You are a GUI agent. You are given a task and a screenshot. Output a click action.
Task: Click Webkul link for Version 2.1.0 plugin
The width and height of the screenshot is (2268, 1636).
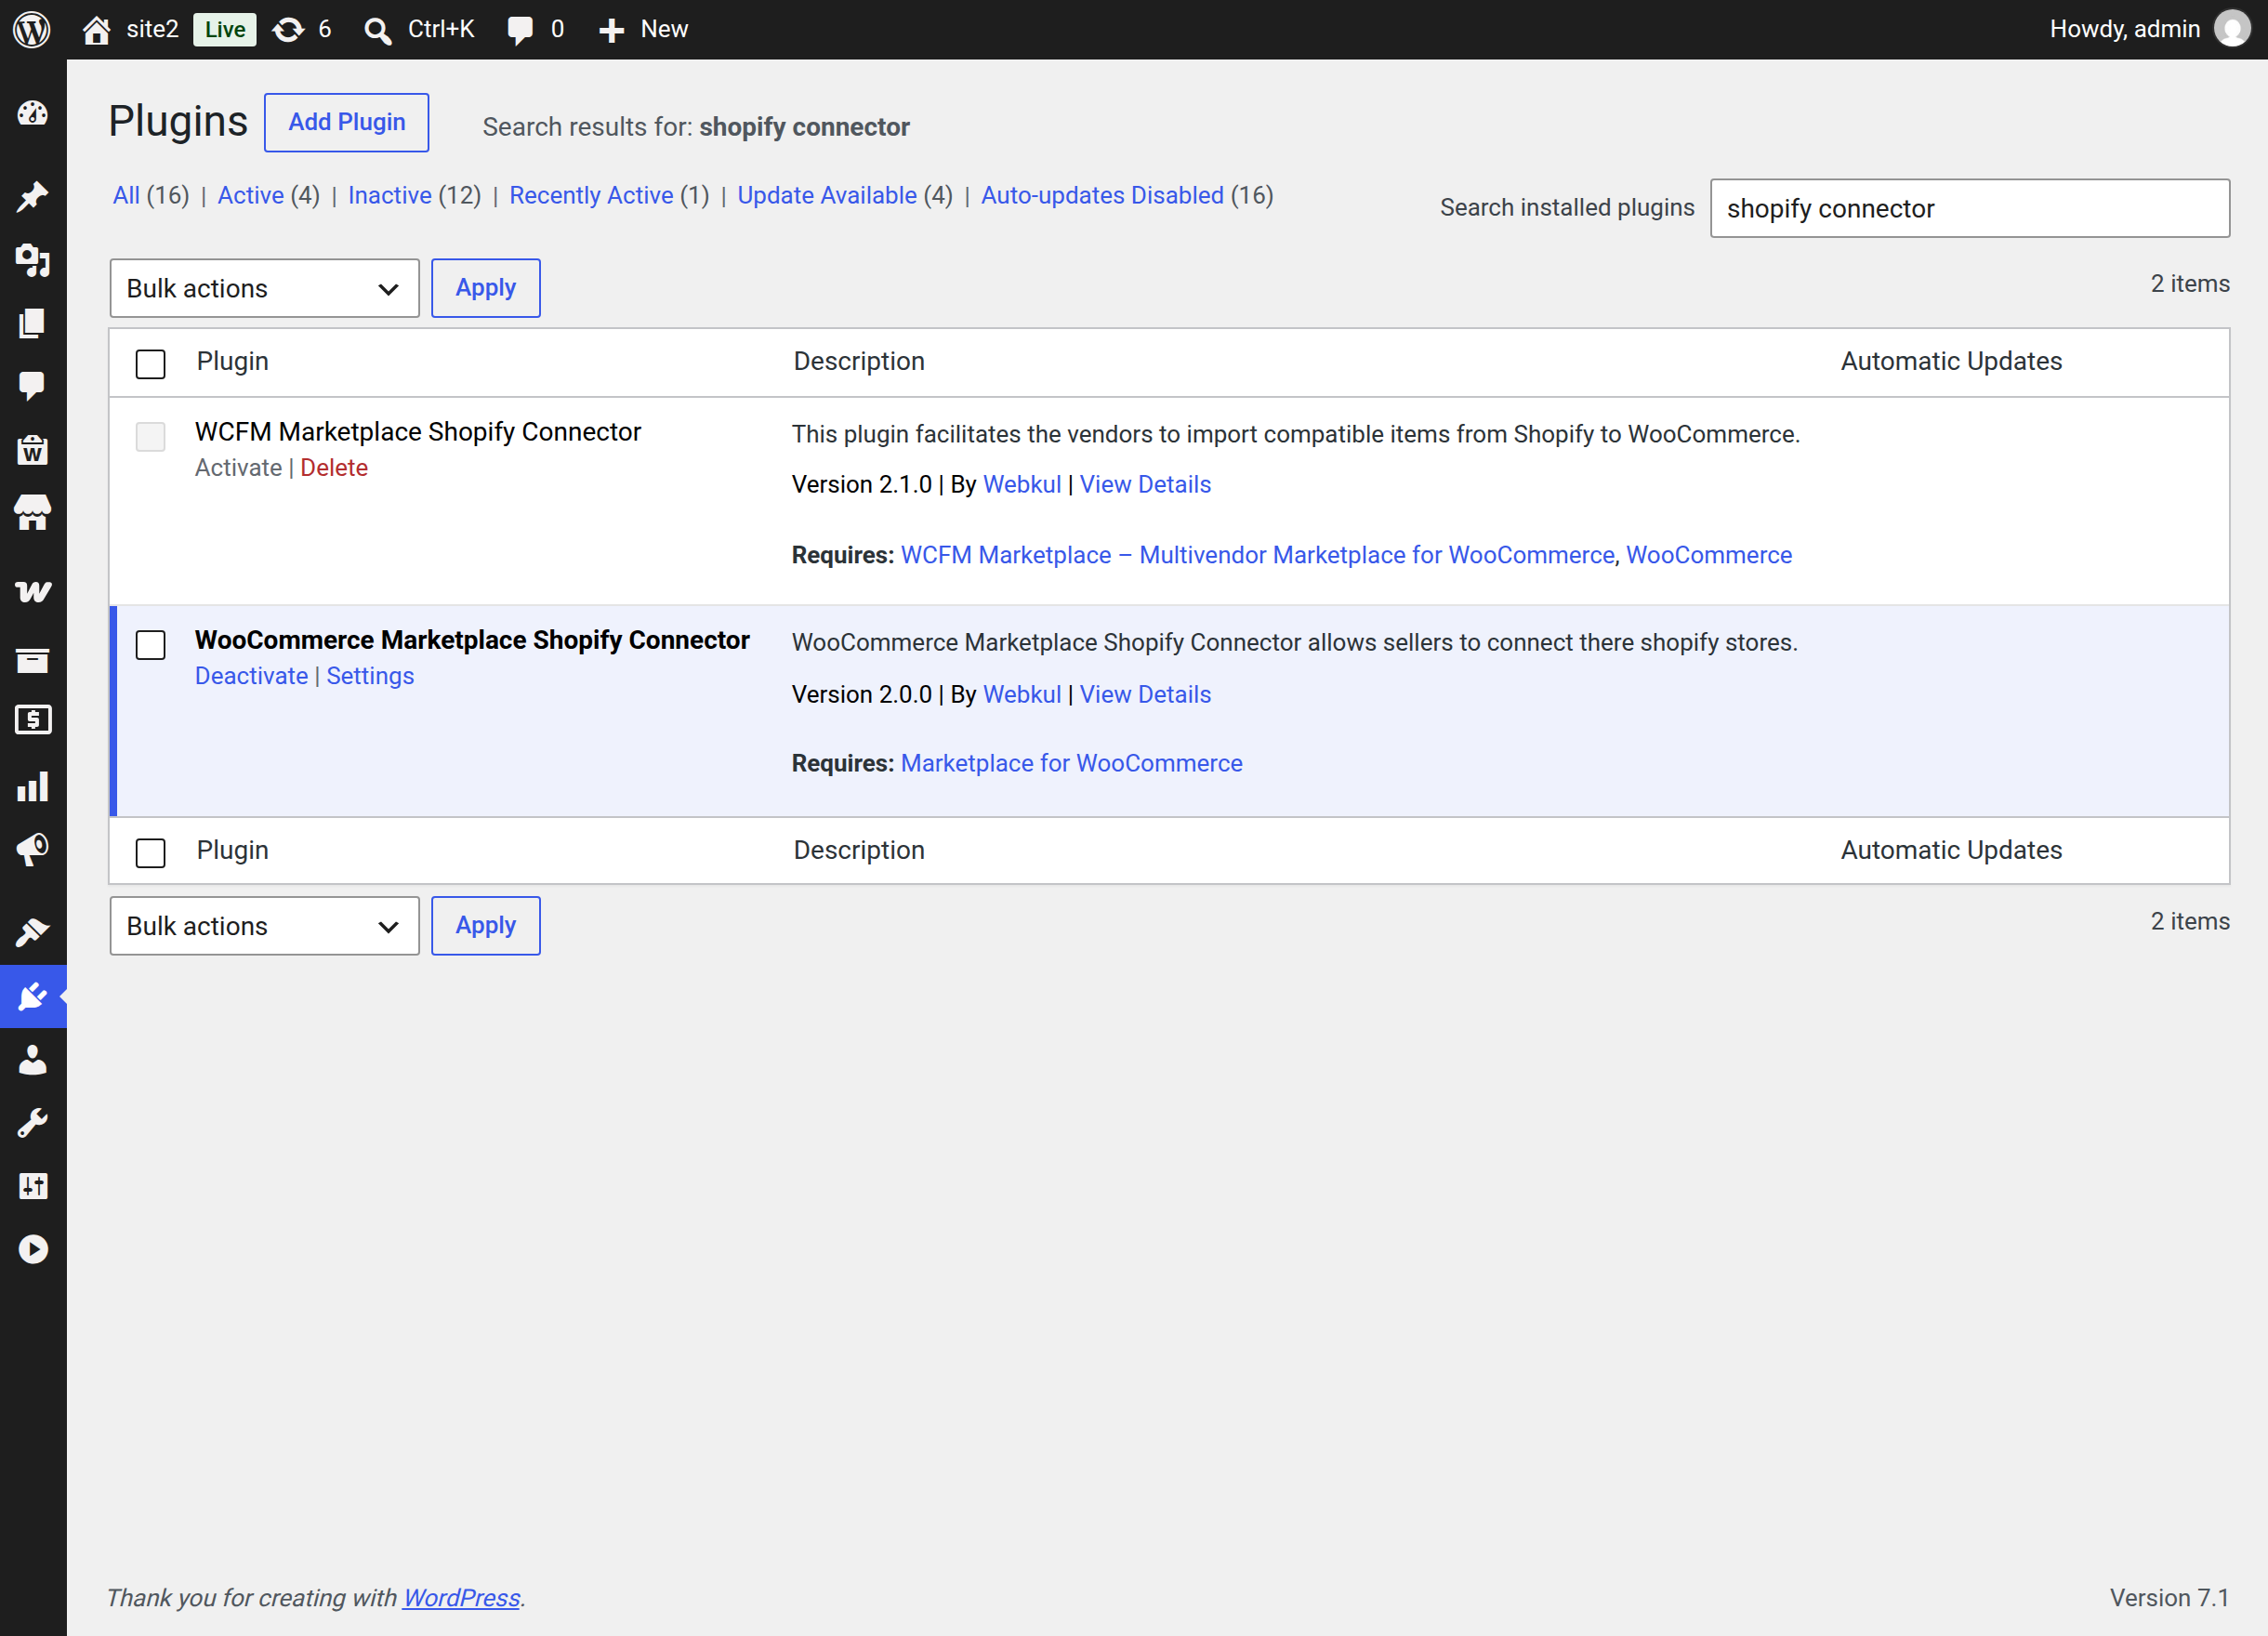click(1022, 485)
